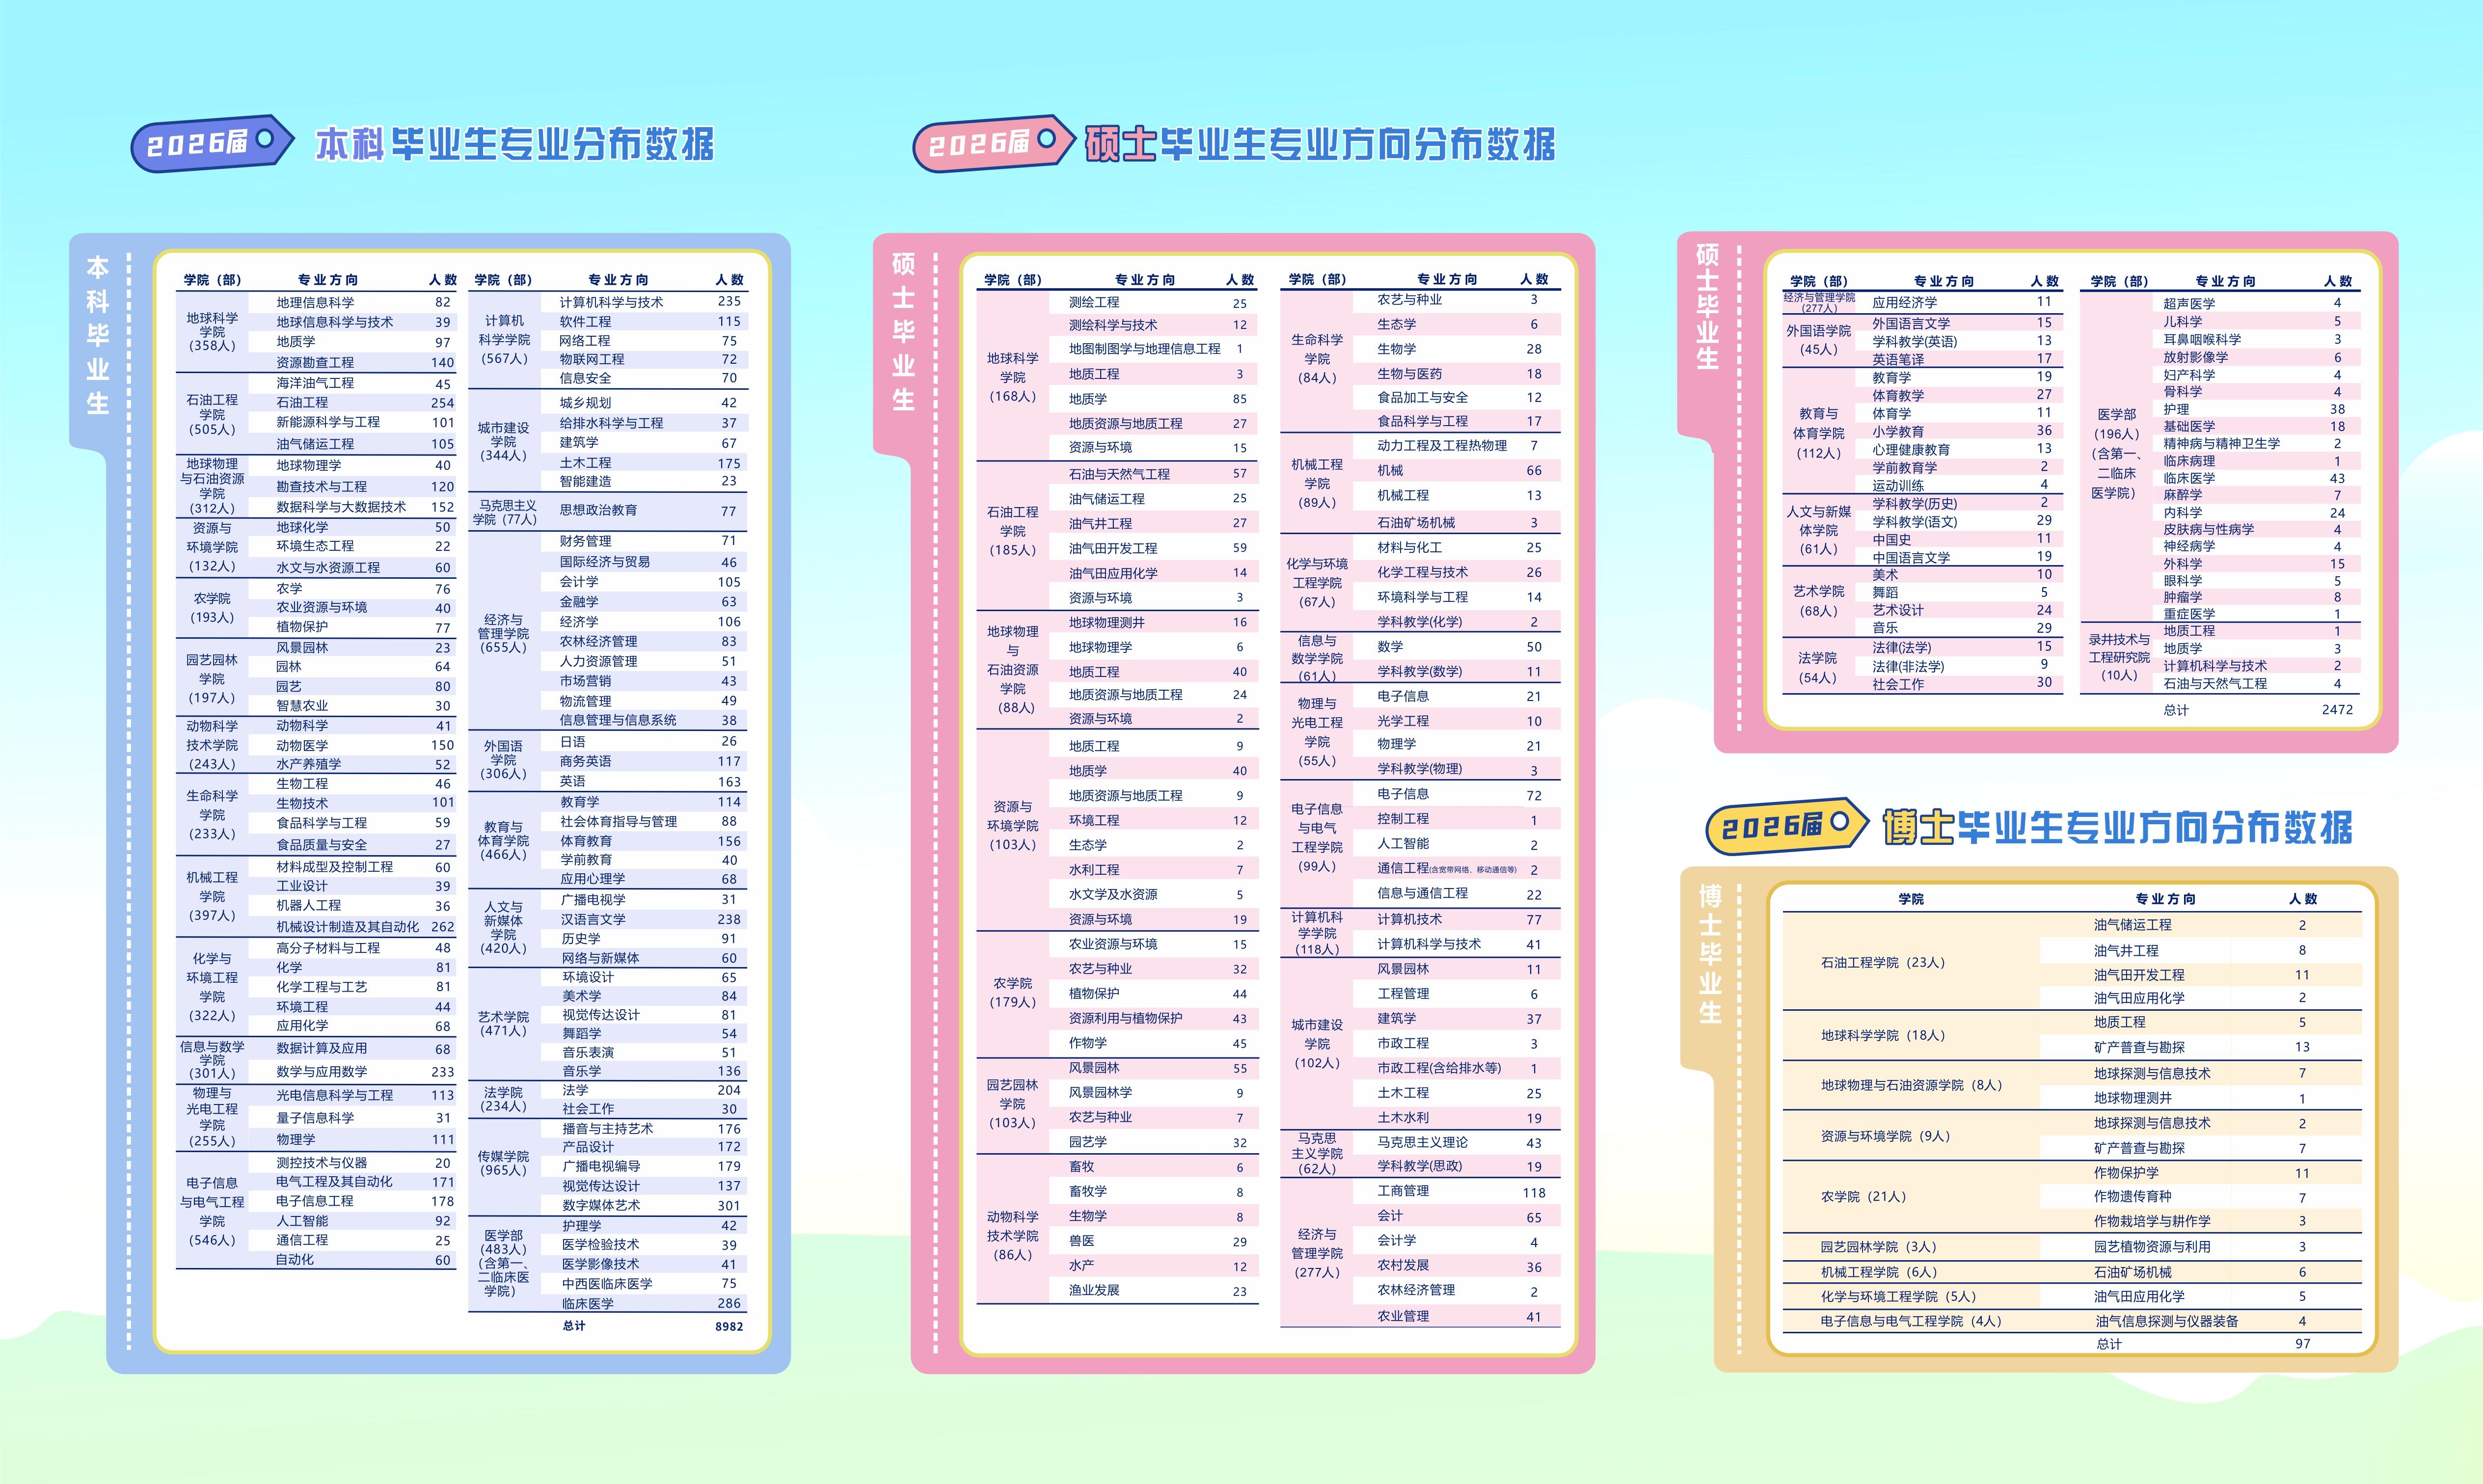Click the master's total value 2472
The width and height of the screenshot is (2483, 1484).
pyautogui.click(x=2337, y=709)
